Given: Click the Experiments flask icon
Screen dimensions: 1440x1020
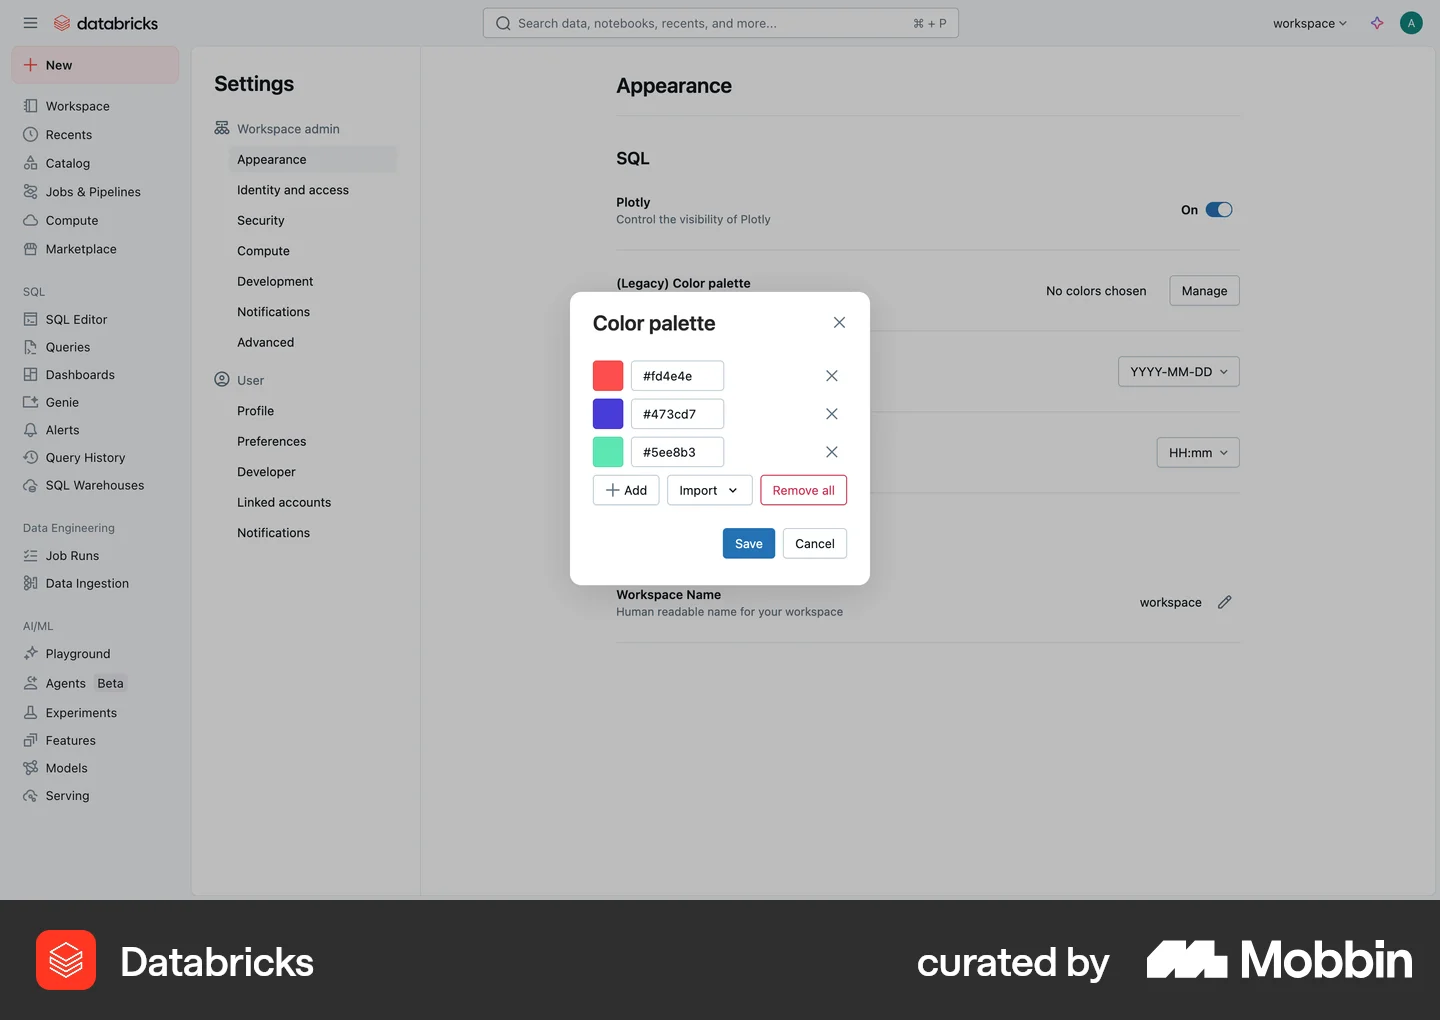Looking at the screenshot, I should (x=30, y=713).
